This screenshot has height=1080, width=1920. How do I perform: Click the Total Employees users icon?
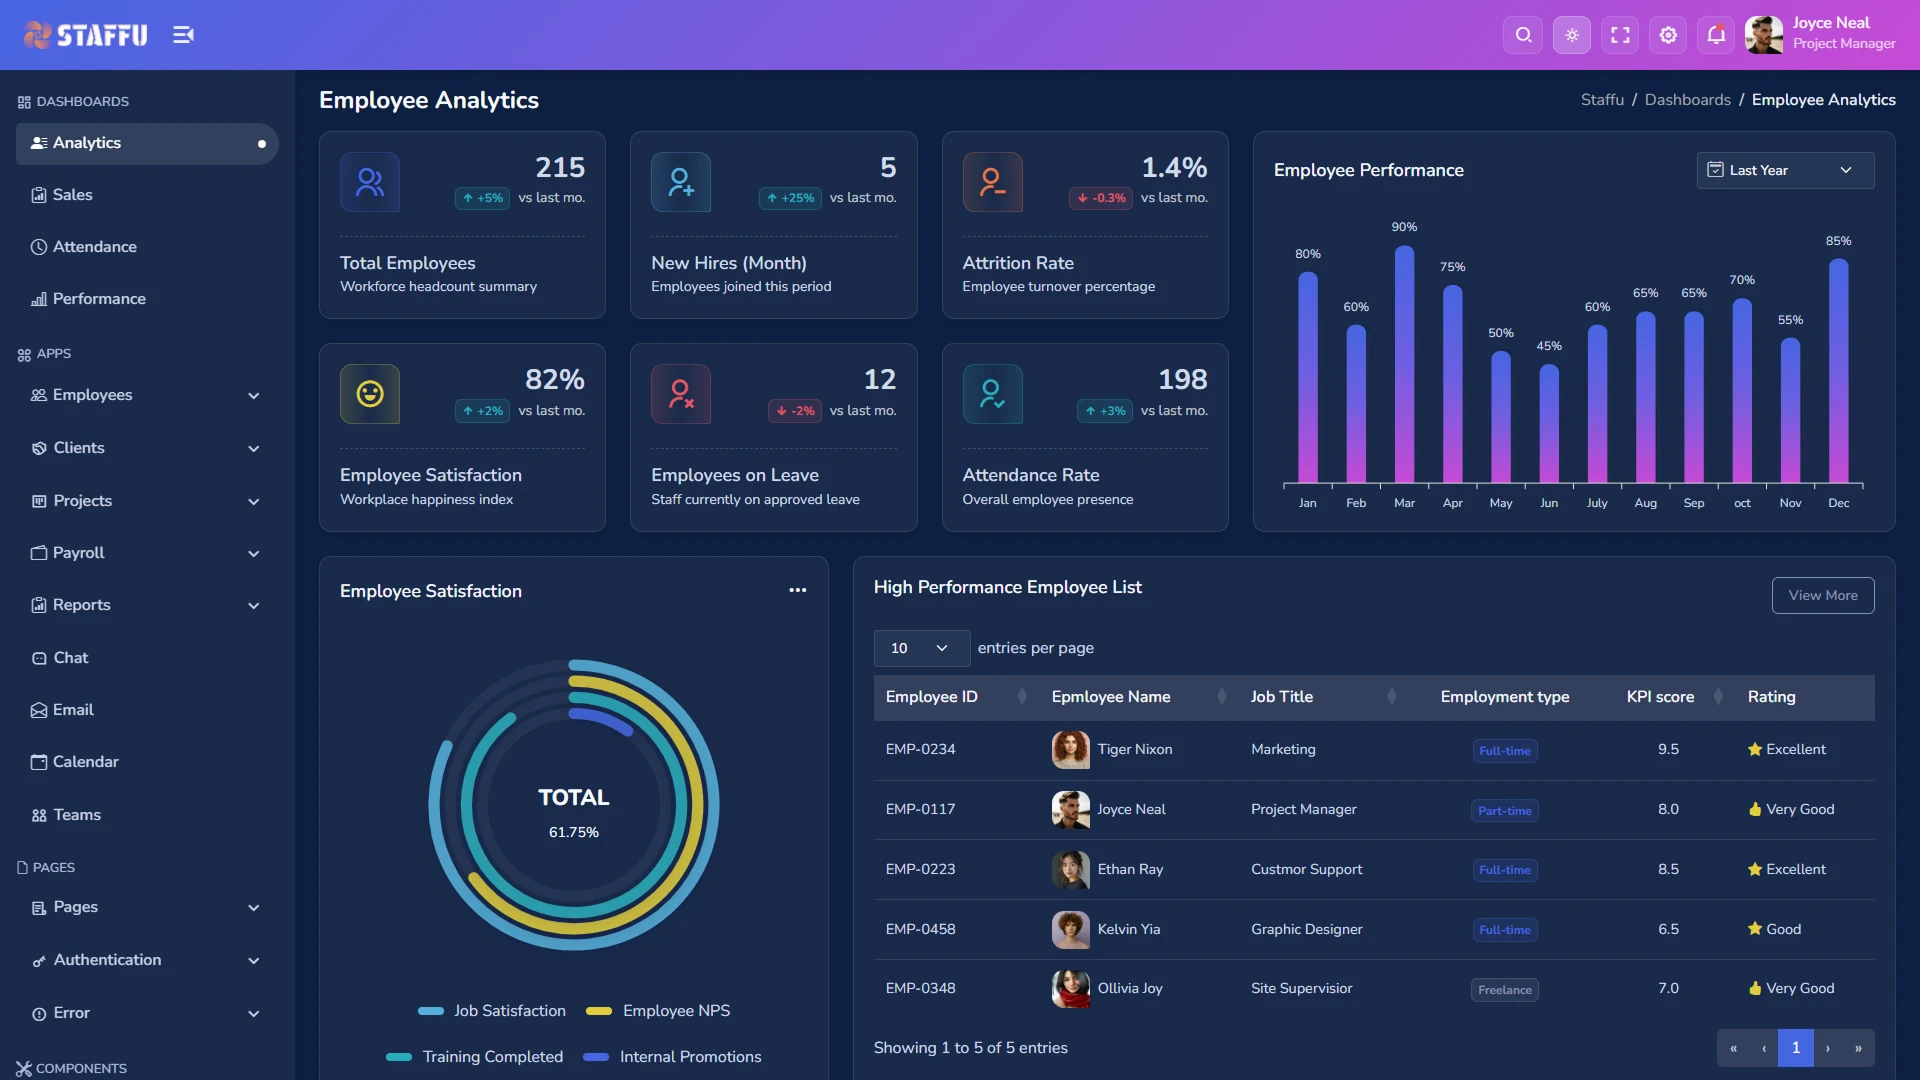tap(370, 182)
